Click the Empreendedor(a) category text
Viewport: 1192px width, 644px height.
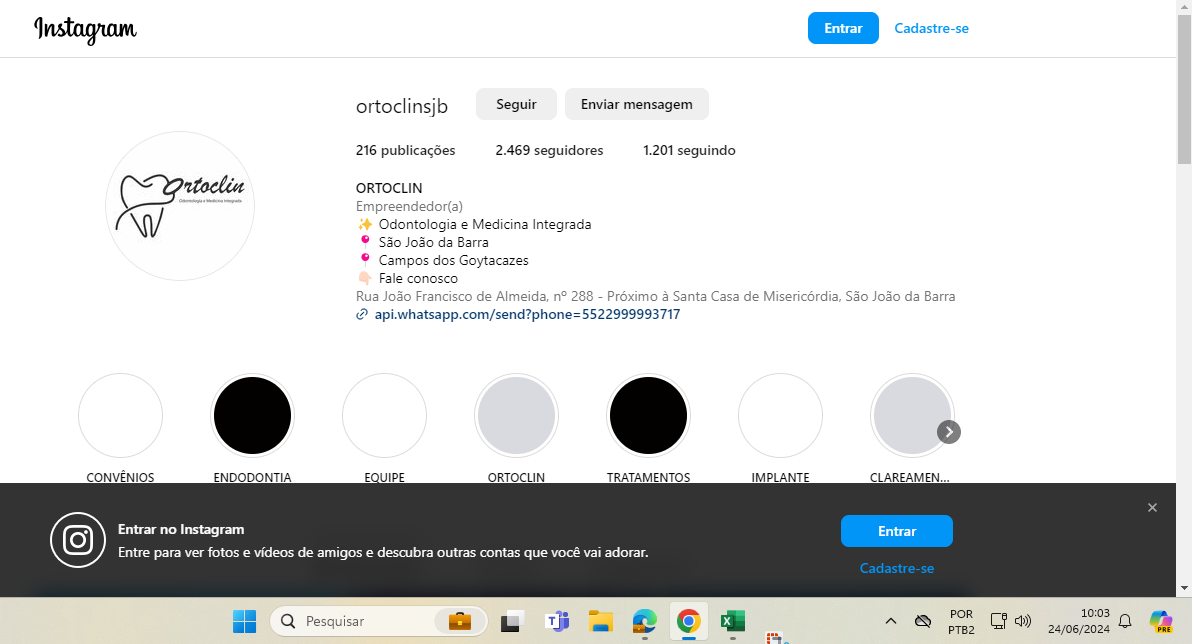(409, 206)
